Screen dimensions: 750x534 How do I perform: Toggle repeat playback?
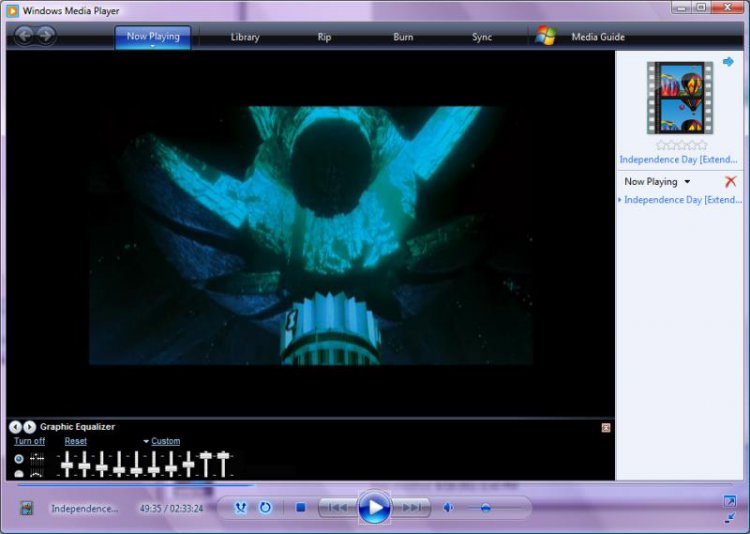(265, 507)
